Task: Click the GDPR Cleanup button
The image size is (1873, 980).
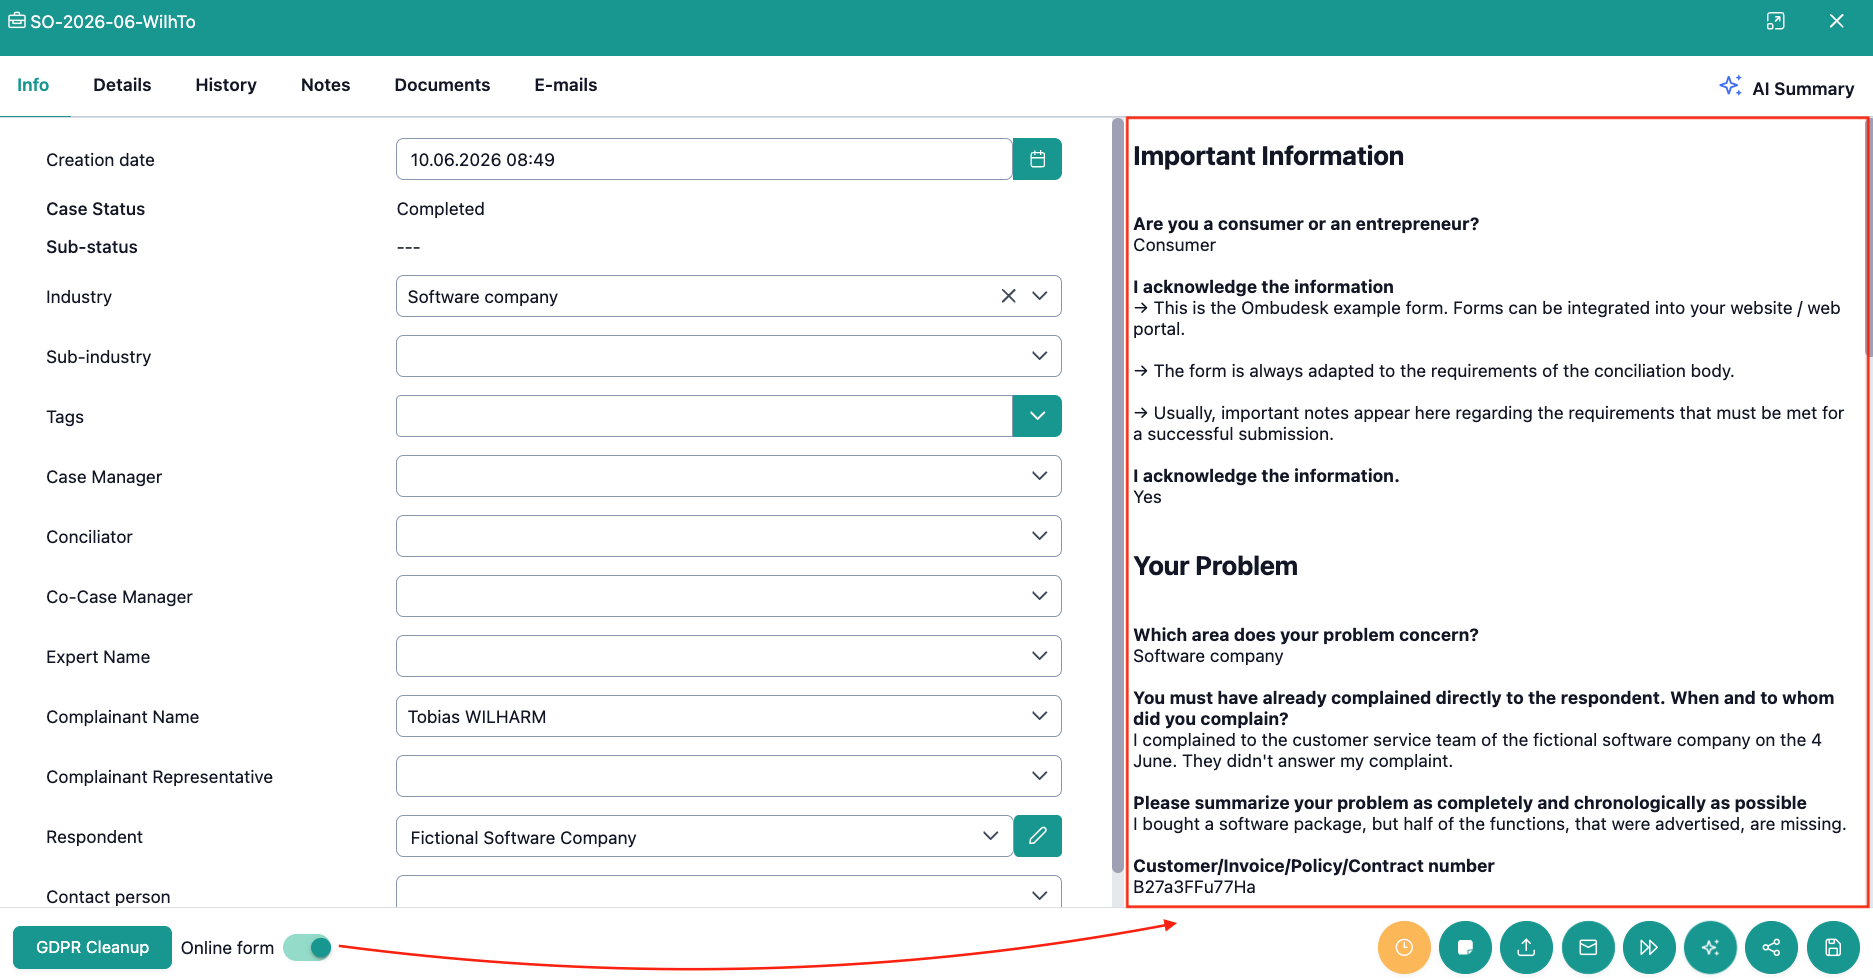Action: [x=92, y=947]
